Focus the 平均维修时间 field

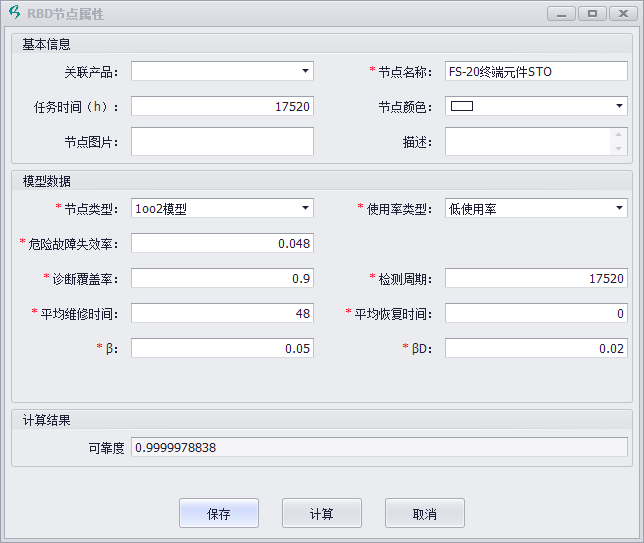[x=222, y=313]
